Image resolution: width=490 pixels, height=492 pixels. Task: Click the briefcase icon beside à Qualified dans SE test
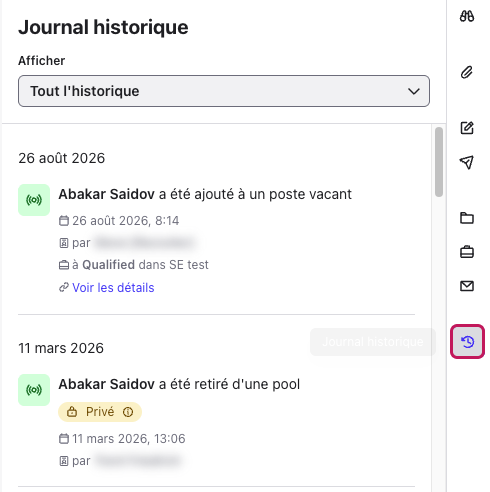point(64,265)
